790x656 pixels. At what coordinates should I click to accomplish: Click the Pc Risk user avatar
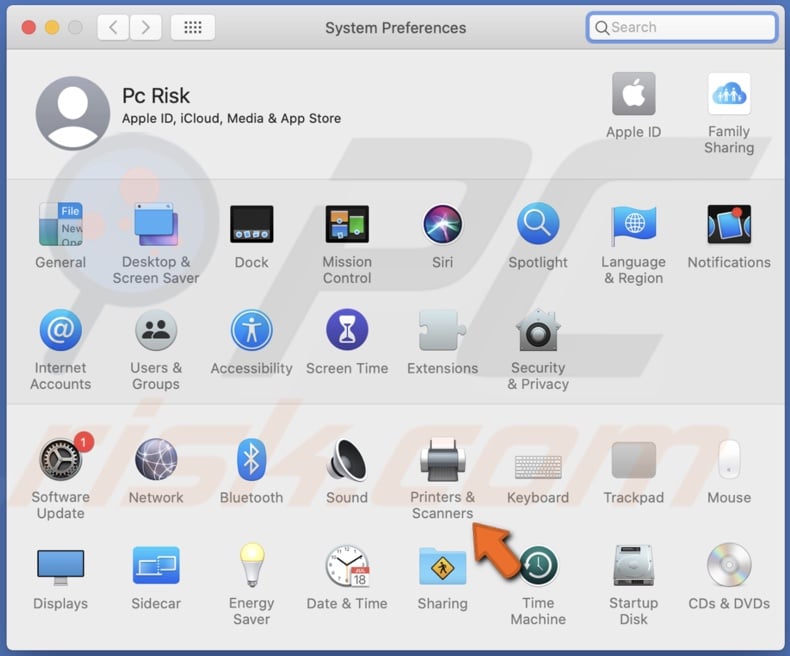point(73,112)
